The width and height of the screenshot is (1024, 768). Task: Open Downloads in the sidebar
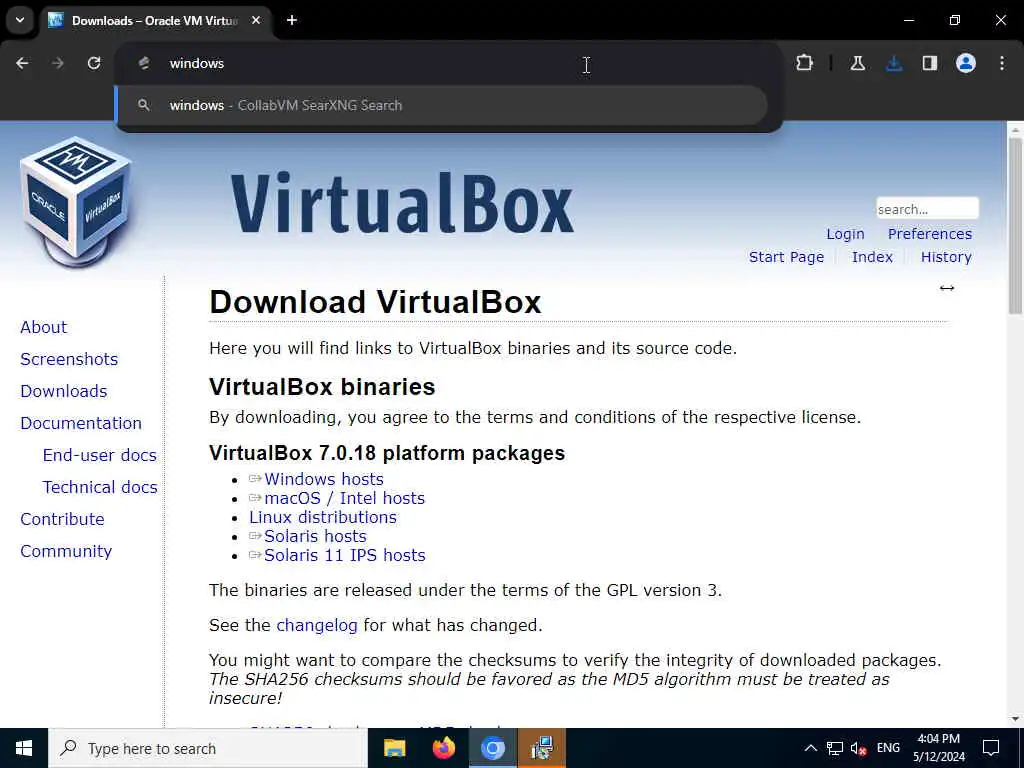point(63,391)
